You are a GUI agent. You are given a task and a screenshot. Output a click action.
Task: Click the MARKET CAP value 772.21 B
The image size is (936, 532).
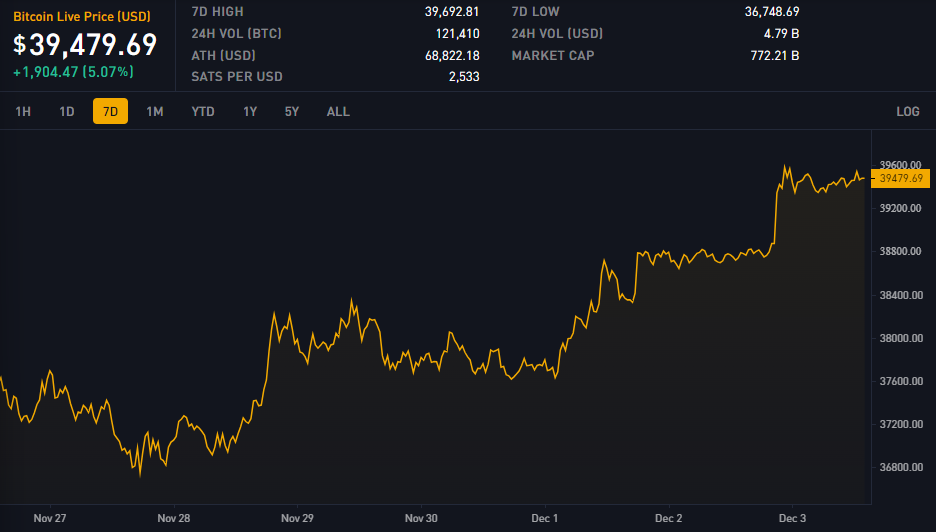tap(773, 56)
